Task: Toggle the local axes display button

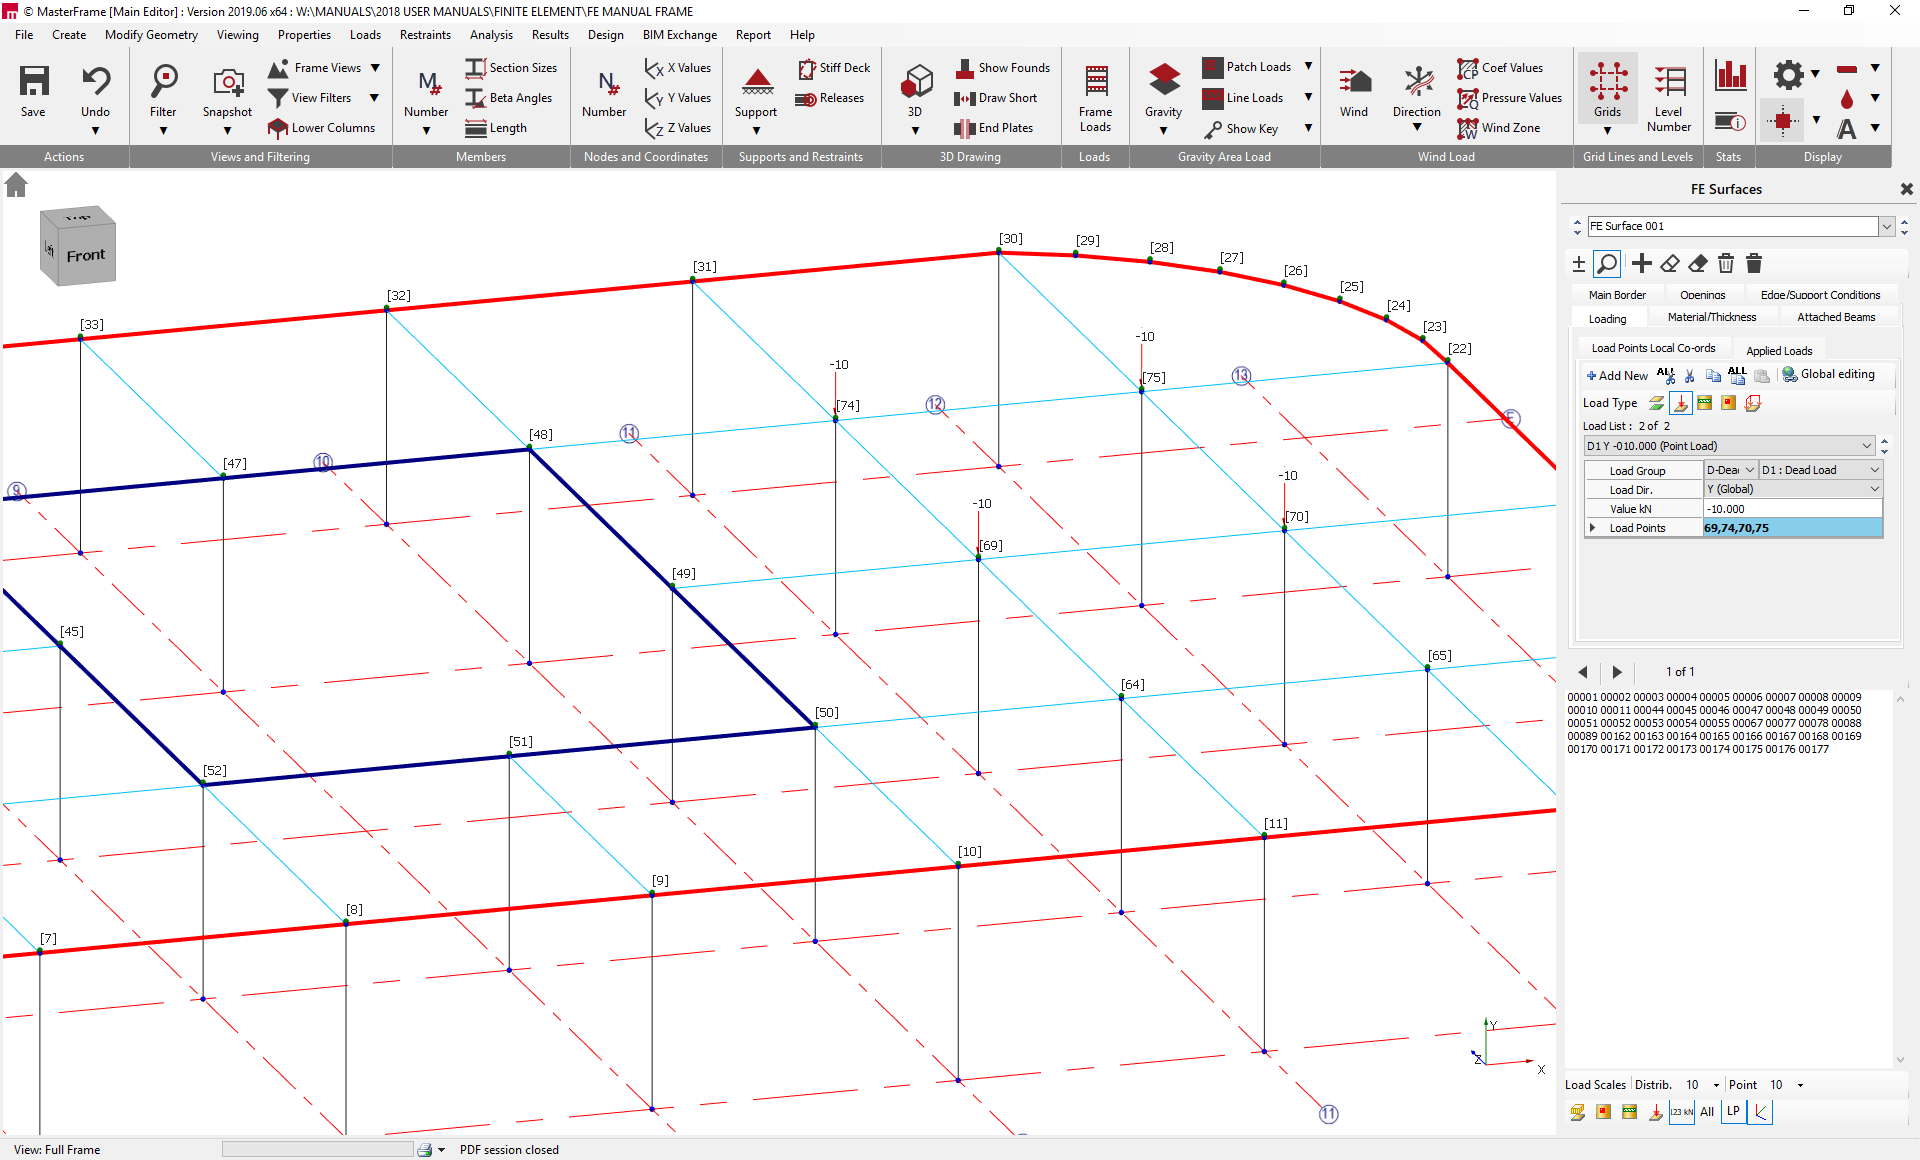Action: coord(1760,1112)
